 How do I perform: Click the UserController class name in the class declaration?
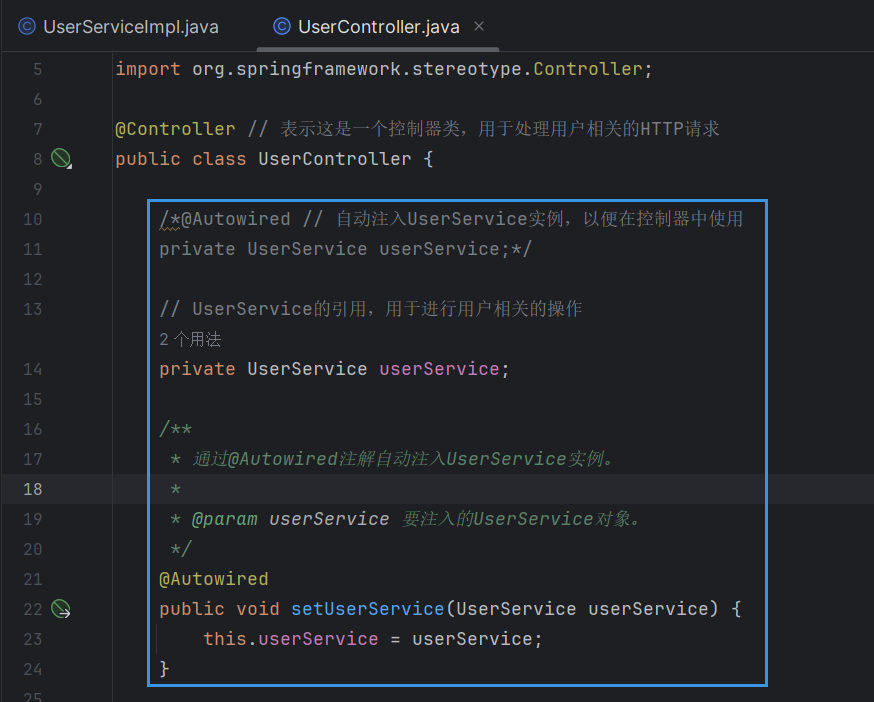334,159
